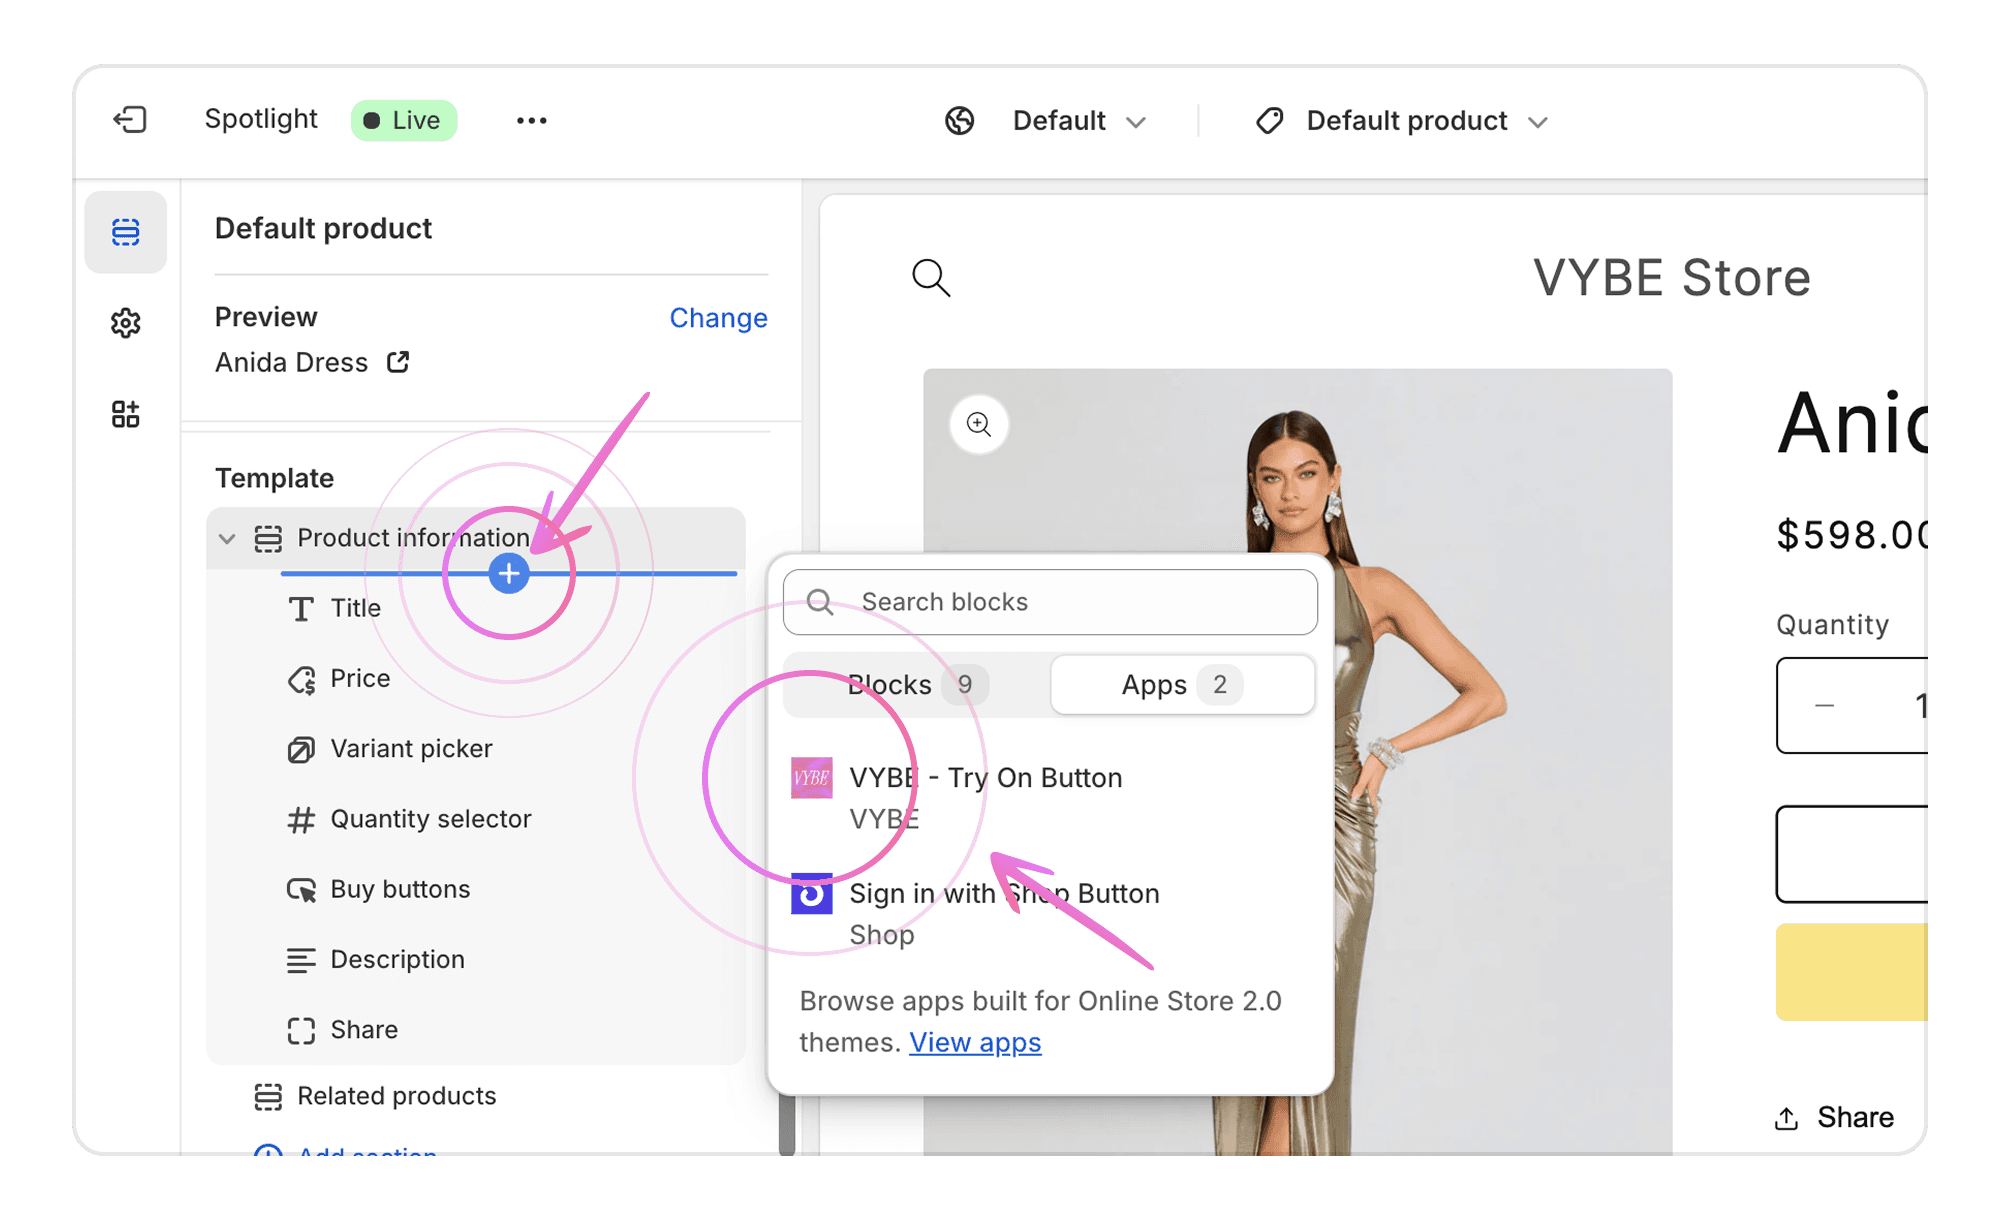Open the theme settings gear icon
This screenshot has height=1220, width=2000.
click(126, 323)
